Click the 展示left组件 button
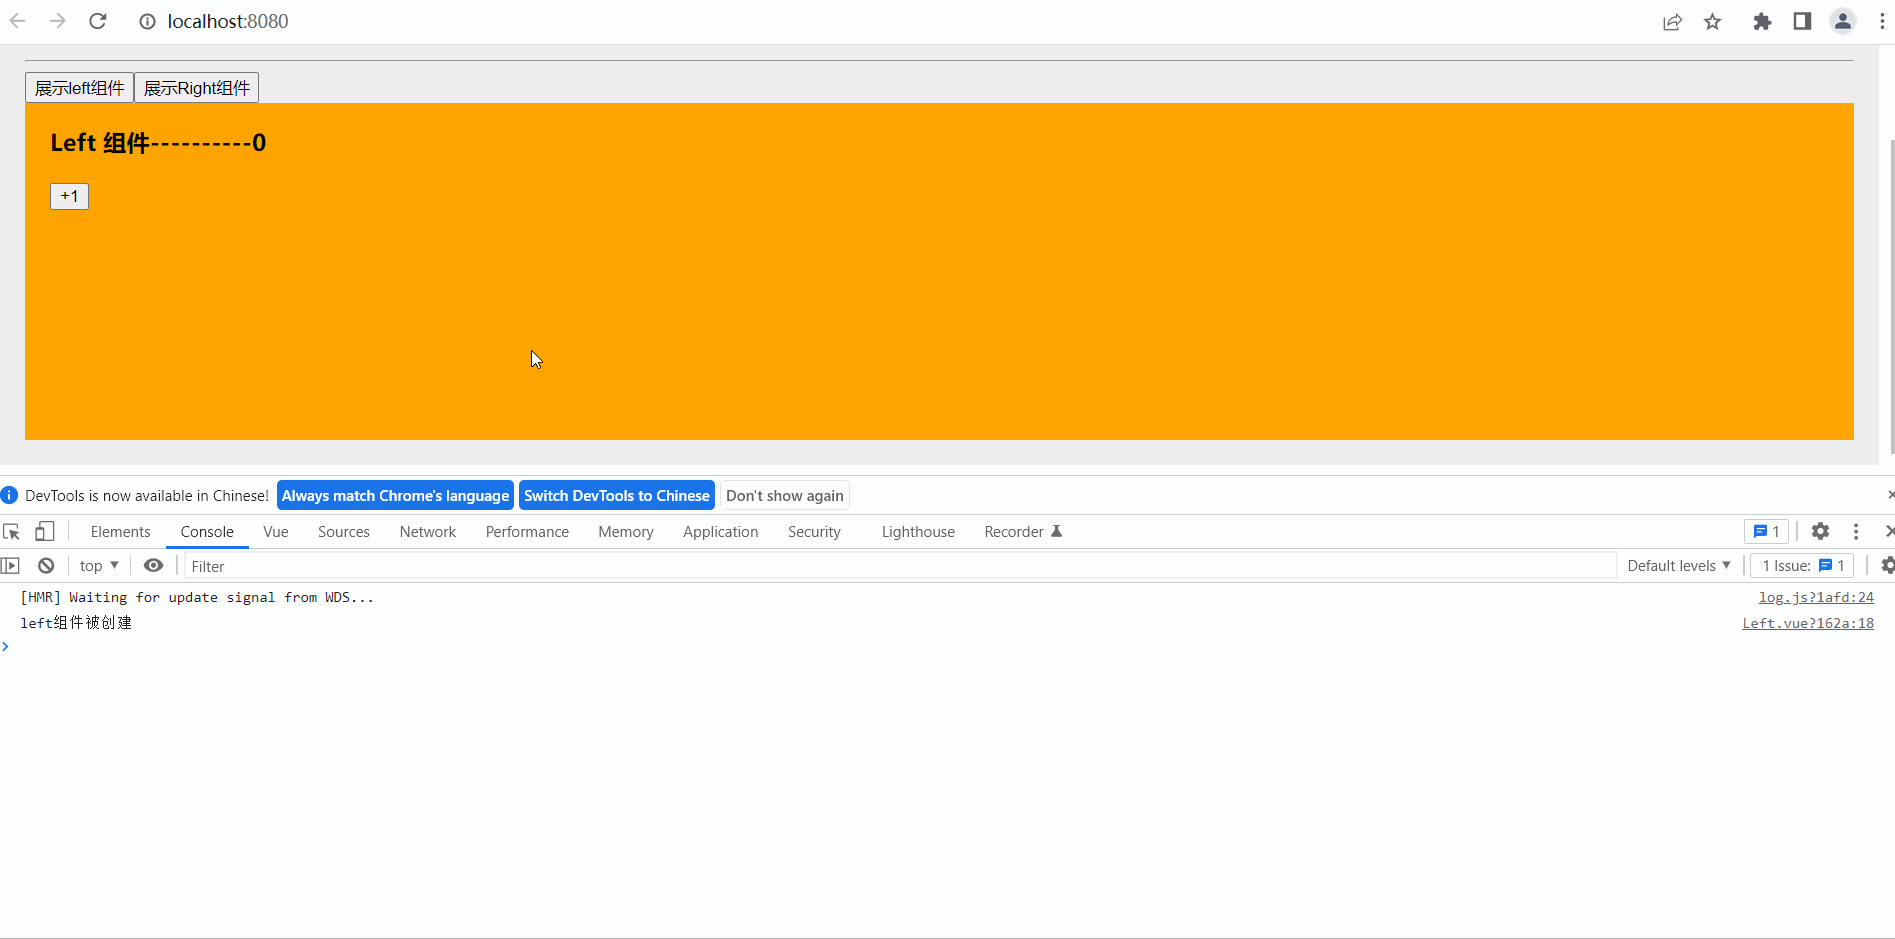This screenshot has height=939, width=1895. click(79, 88)
